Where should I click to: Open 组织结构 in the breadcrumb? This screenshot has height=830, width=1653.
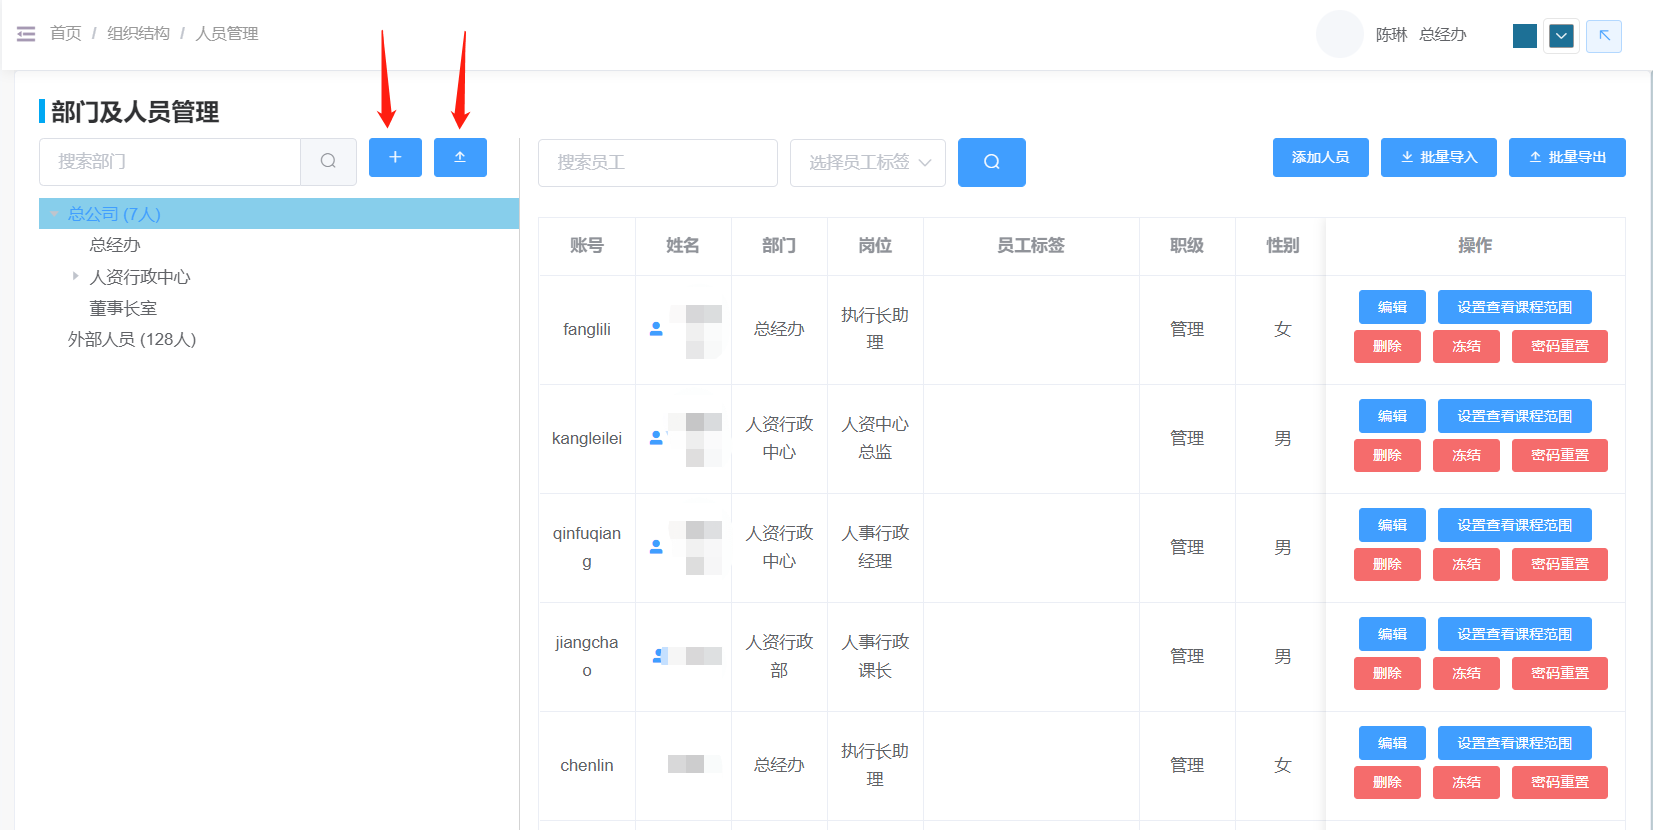click(138, 34)
